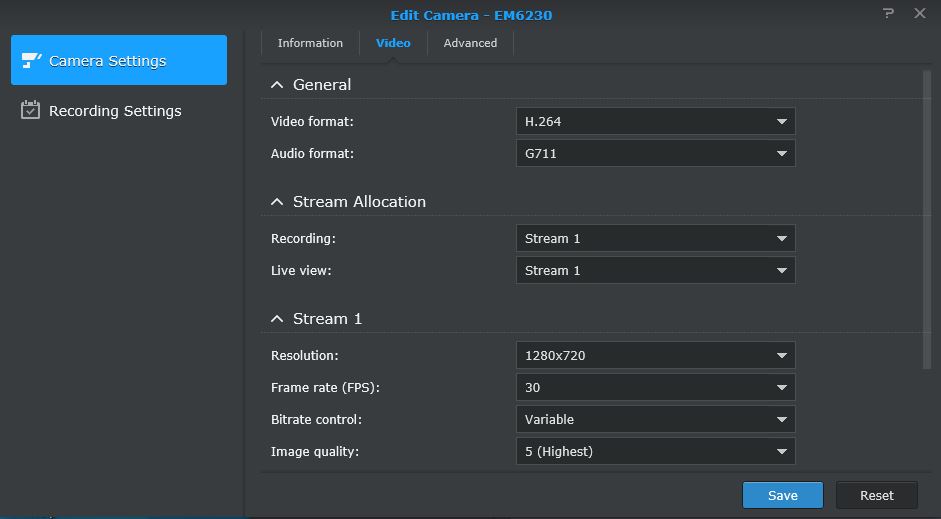Screen dimensions: 941x519
Task: Change the Recording stream dropdown
Action: click(655, 238)
